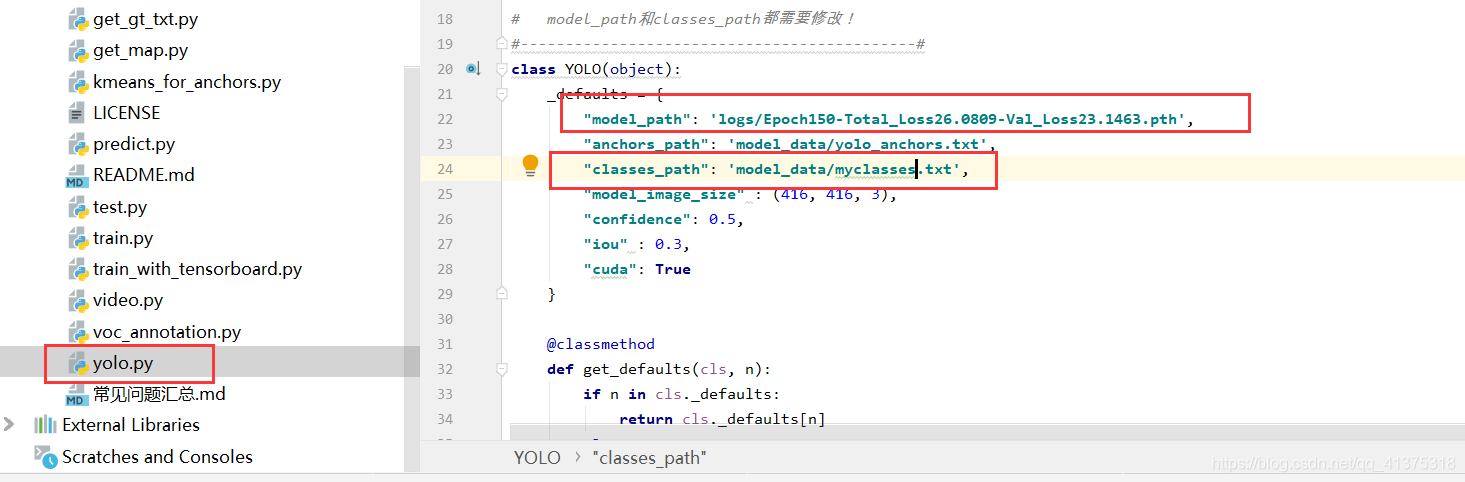Open train.py in the project tree

[x=123, y=238]
